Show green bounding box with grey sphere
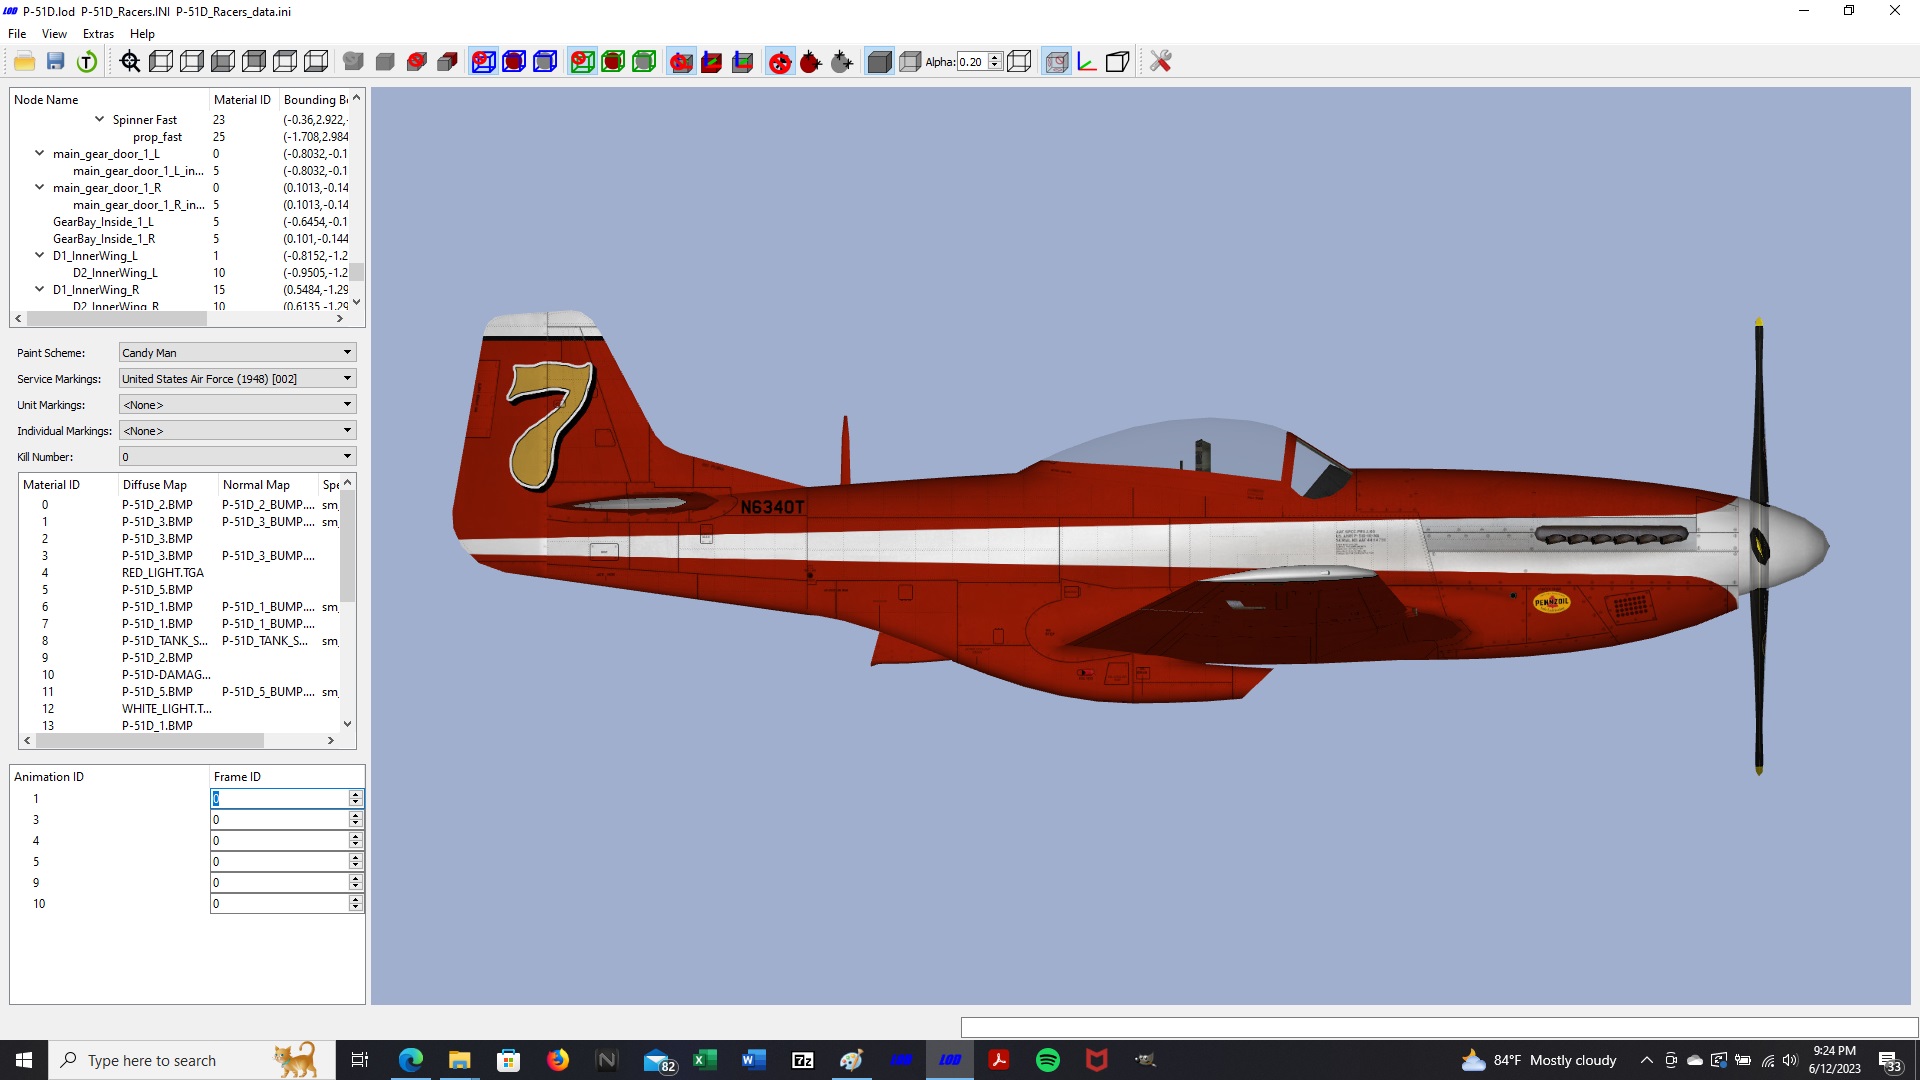The image size is (1920, 1080). coord(644,62)
